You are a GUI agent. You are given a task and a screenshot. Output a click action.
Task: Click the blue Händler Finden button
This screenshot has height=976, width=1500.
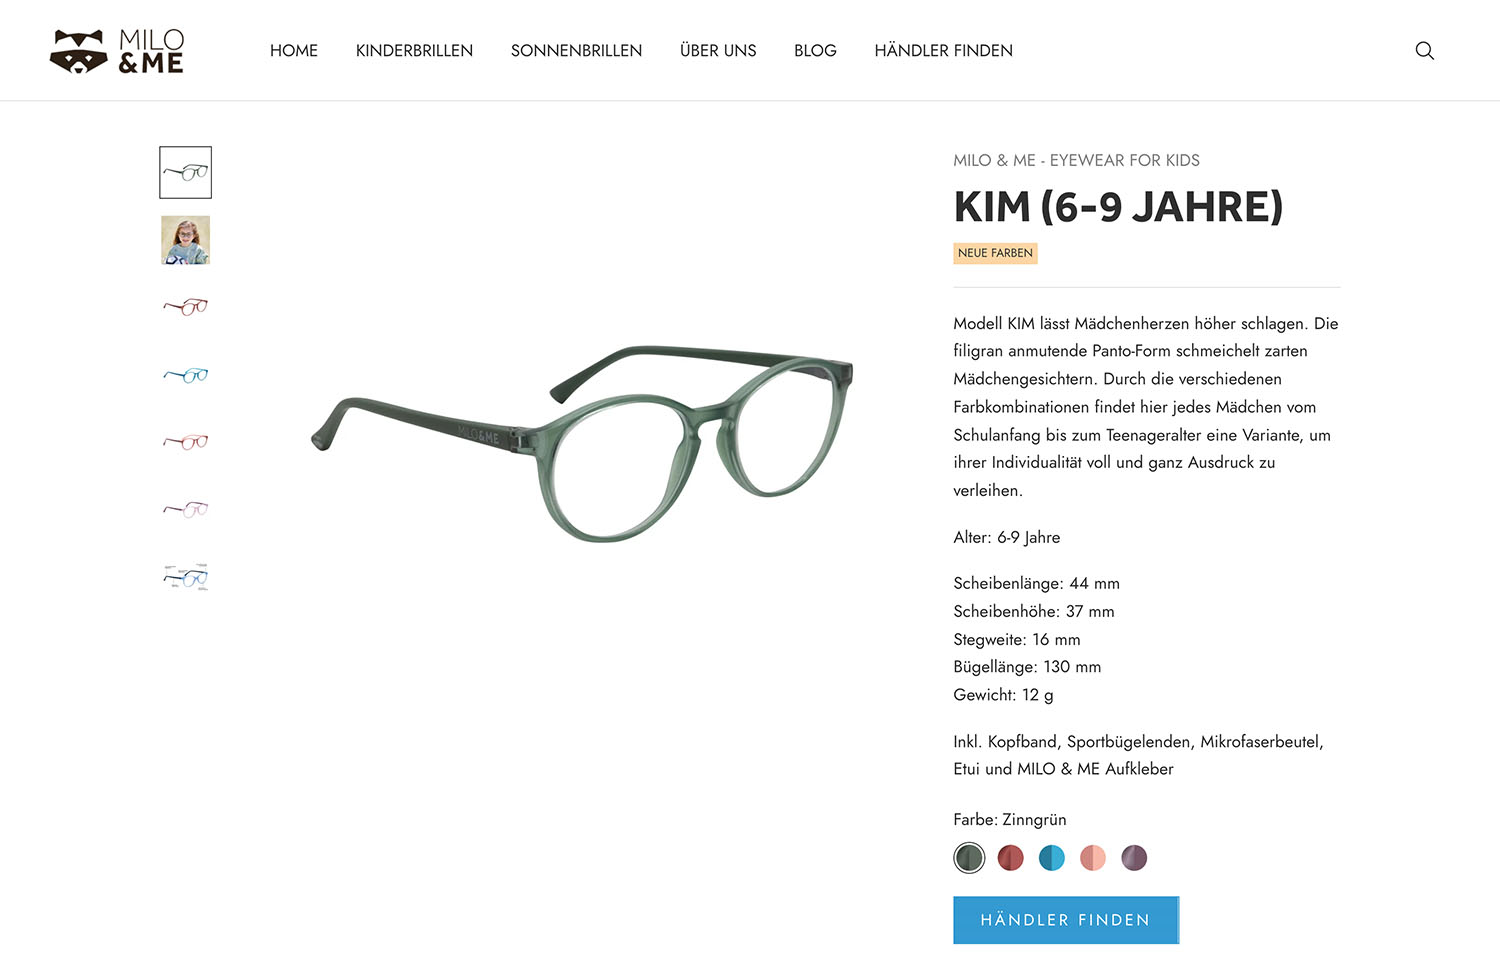tap(1066, 920)
